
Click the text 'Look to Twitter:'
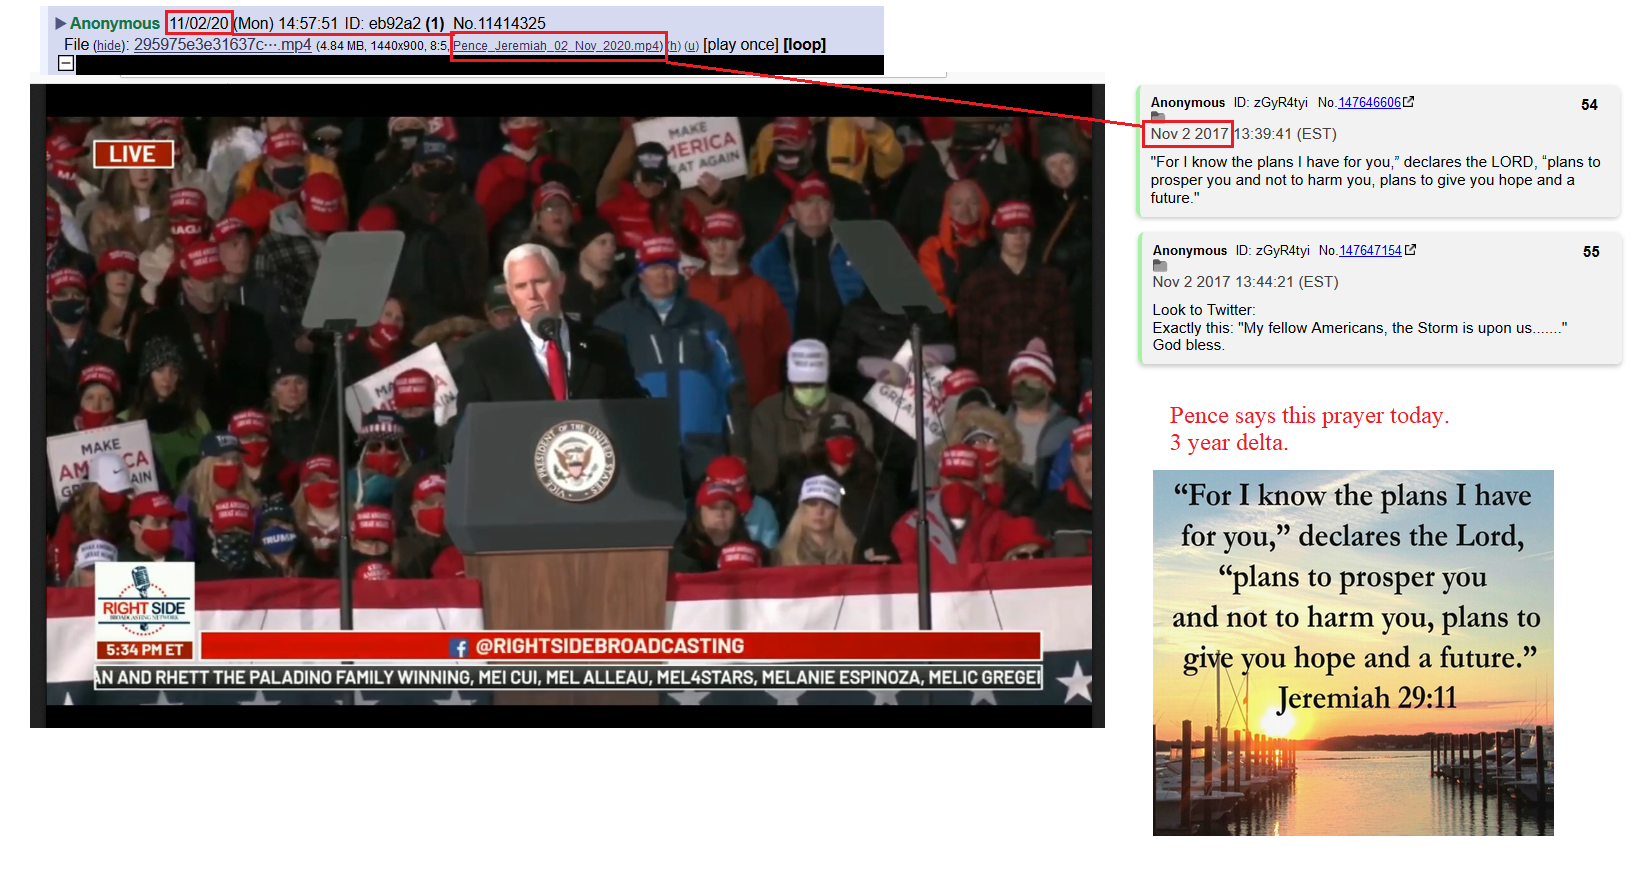1204,310
